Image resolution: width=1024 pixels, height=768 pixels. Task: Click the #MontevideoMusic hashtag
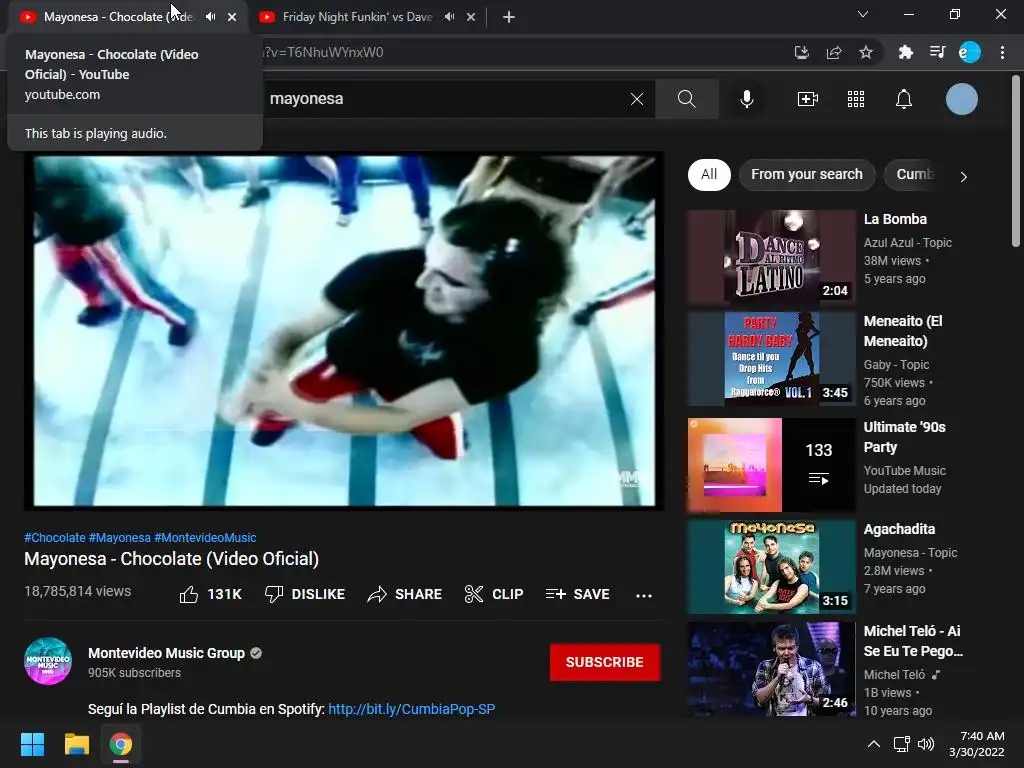coord(205,537)
